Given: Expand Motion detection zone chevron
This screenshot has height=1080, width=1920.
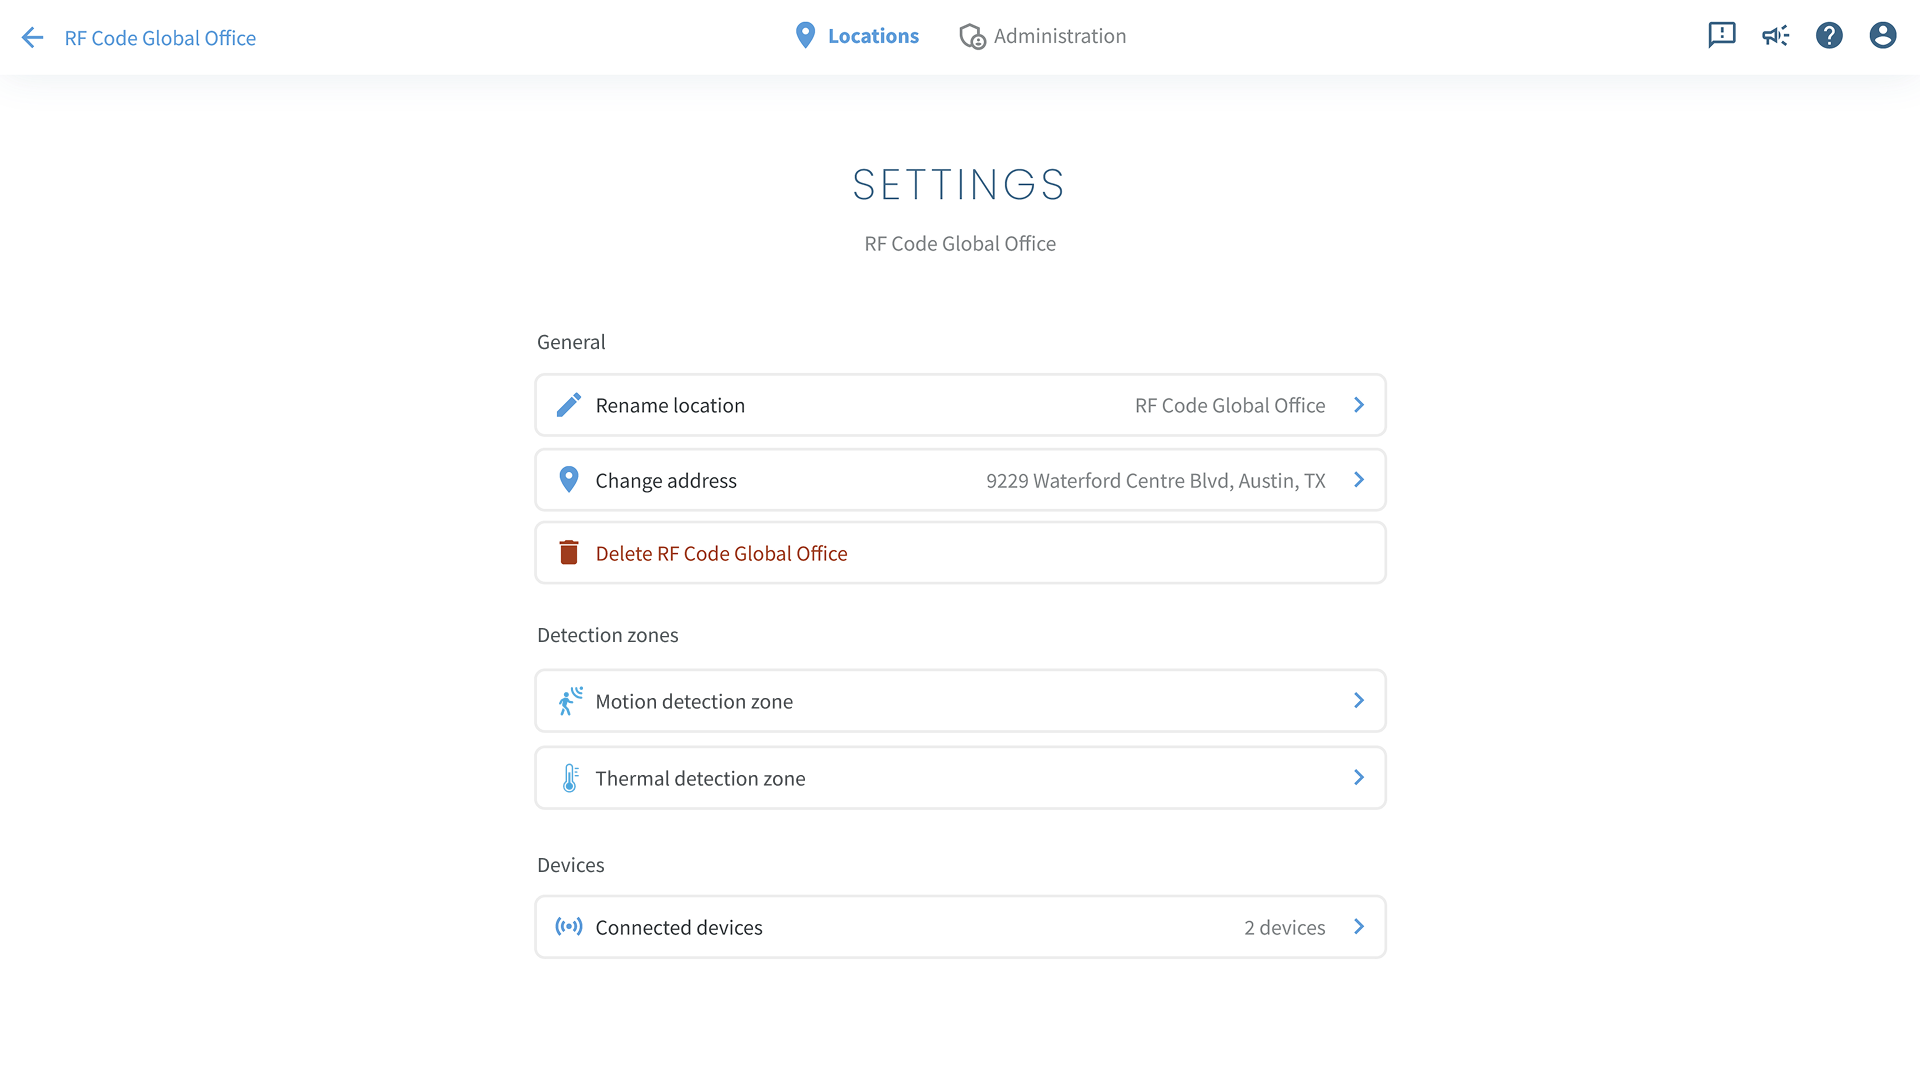Looking at the screenshot, I should click(x=1358, y=701).
